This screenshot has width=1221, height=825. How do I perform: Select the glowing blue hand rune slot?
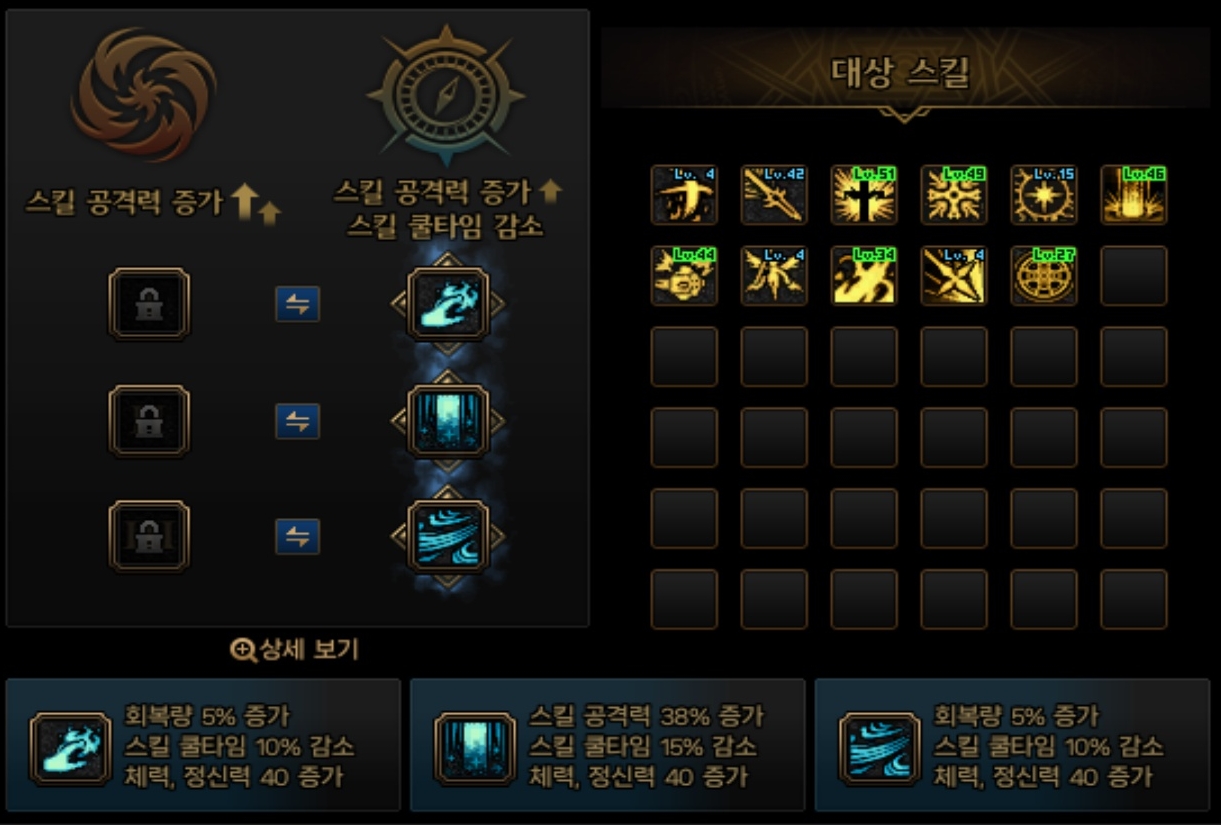point(448,304)
